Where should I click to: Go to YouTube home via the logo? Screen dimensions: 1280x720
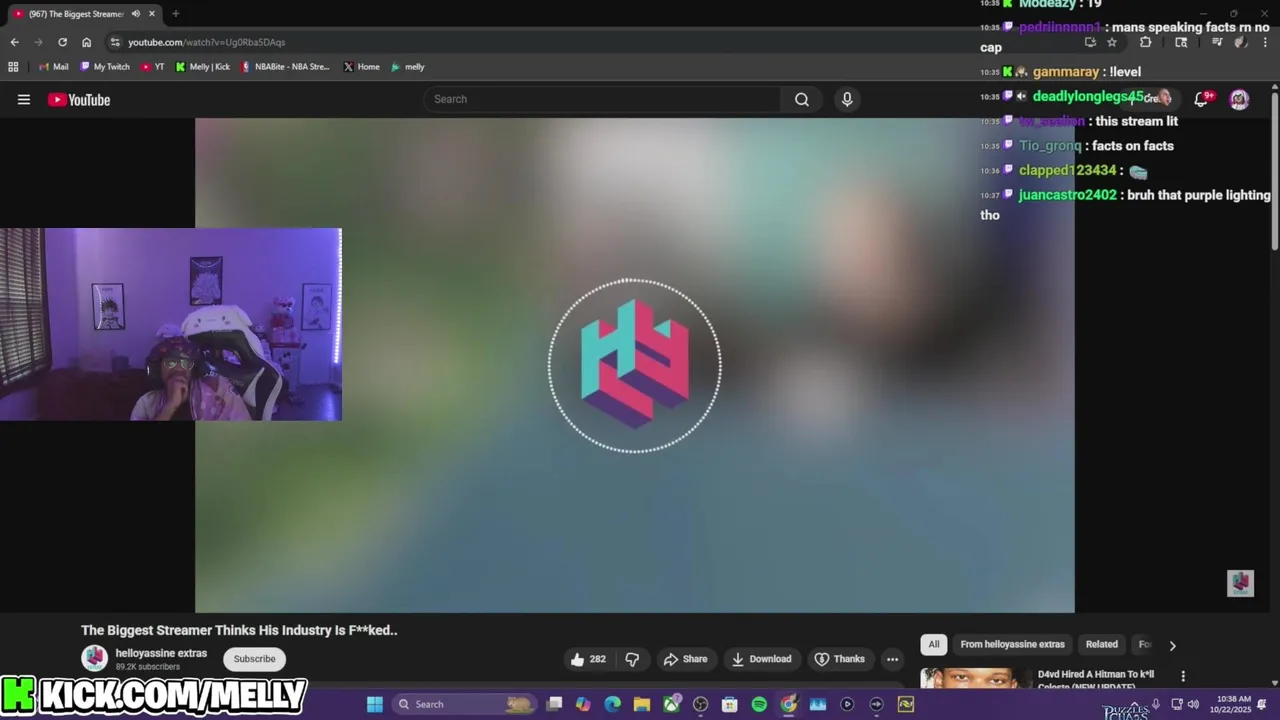pyautogui.click(x=79, y=99)
